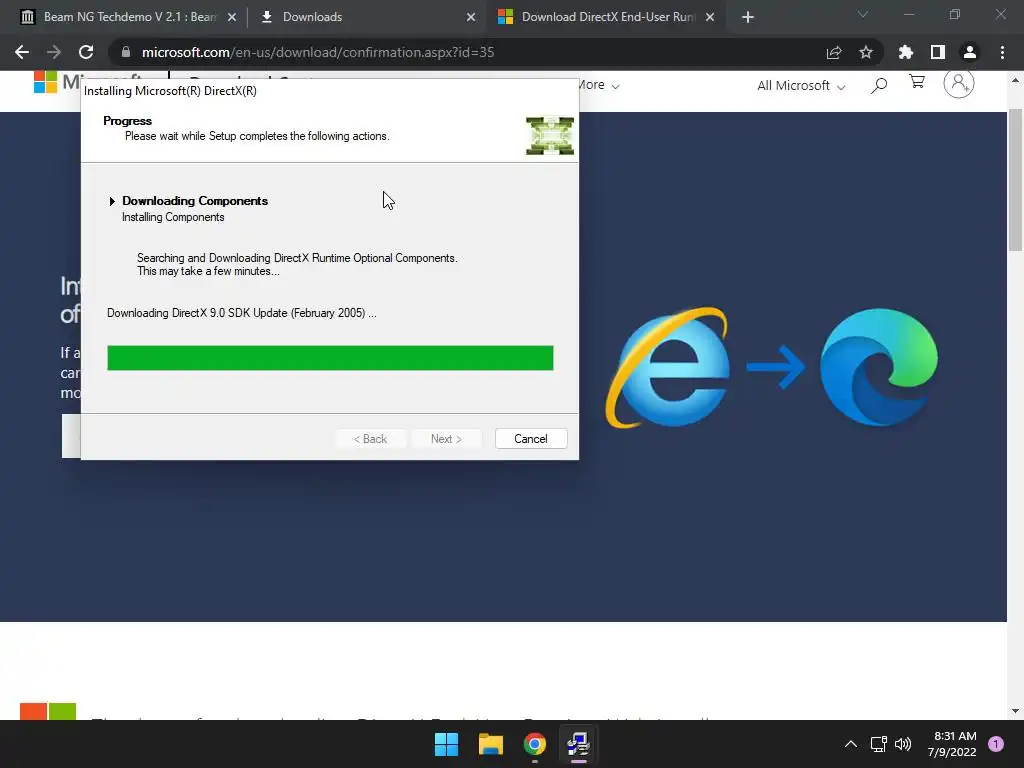Image resolution: width=1024 pixels, height=768 pixels.
Task: Bookmark this page with the star icon
Action: point(866,52)
